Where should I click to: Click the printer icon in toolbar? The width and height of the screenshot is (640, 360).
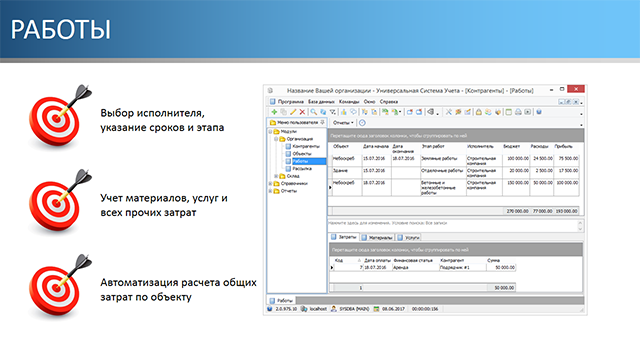click(518, 112)
